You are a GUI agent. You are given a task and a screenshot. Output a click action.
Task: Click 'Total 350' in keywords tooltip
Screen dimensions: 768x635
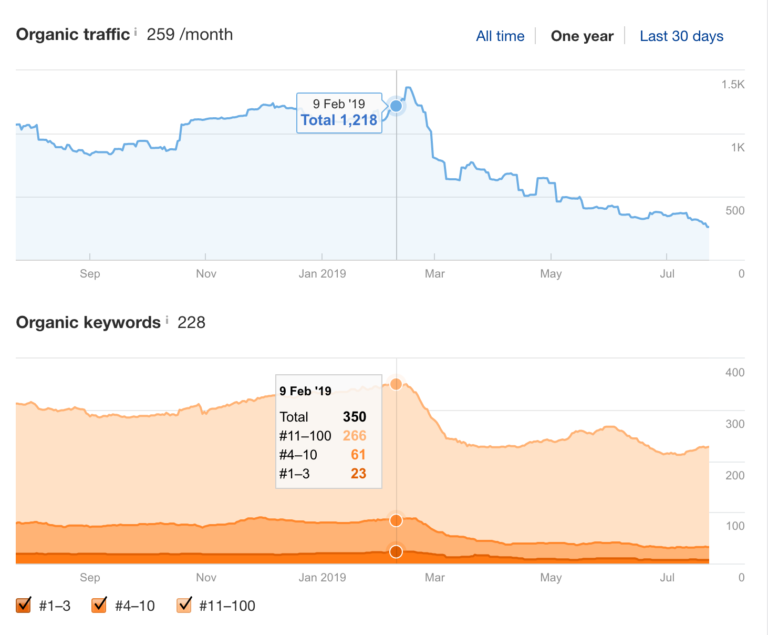click(x=323, y=416)
